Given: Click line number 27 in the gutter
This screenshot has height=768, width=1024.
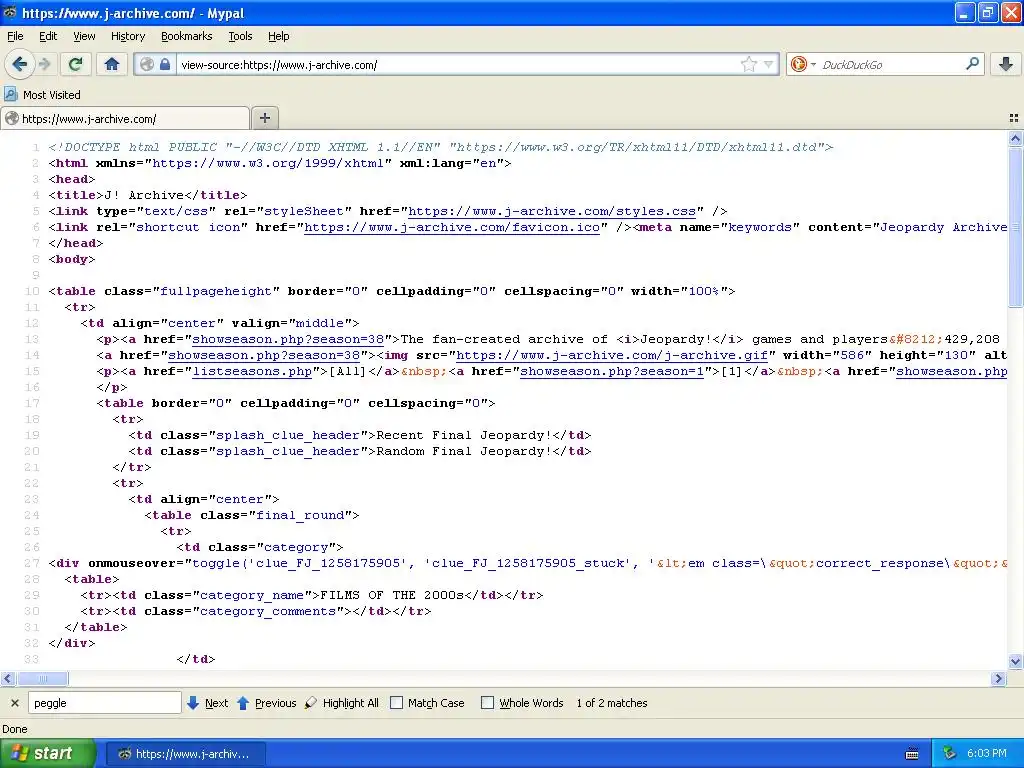Looking at the screenshot, I should click(32, 563).
